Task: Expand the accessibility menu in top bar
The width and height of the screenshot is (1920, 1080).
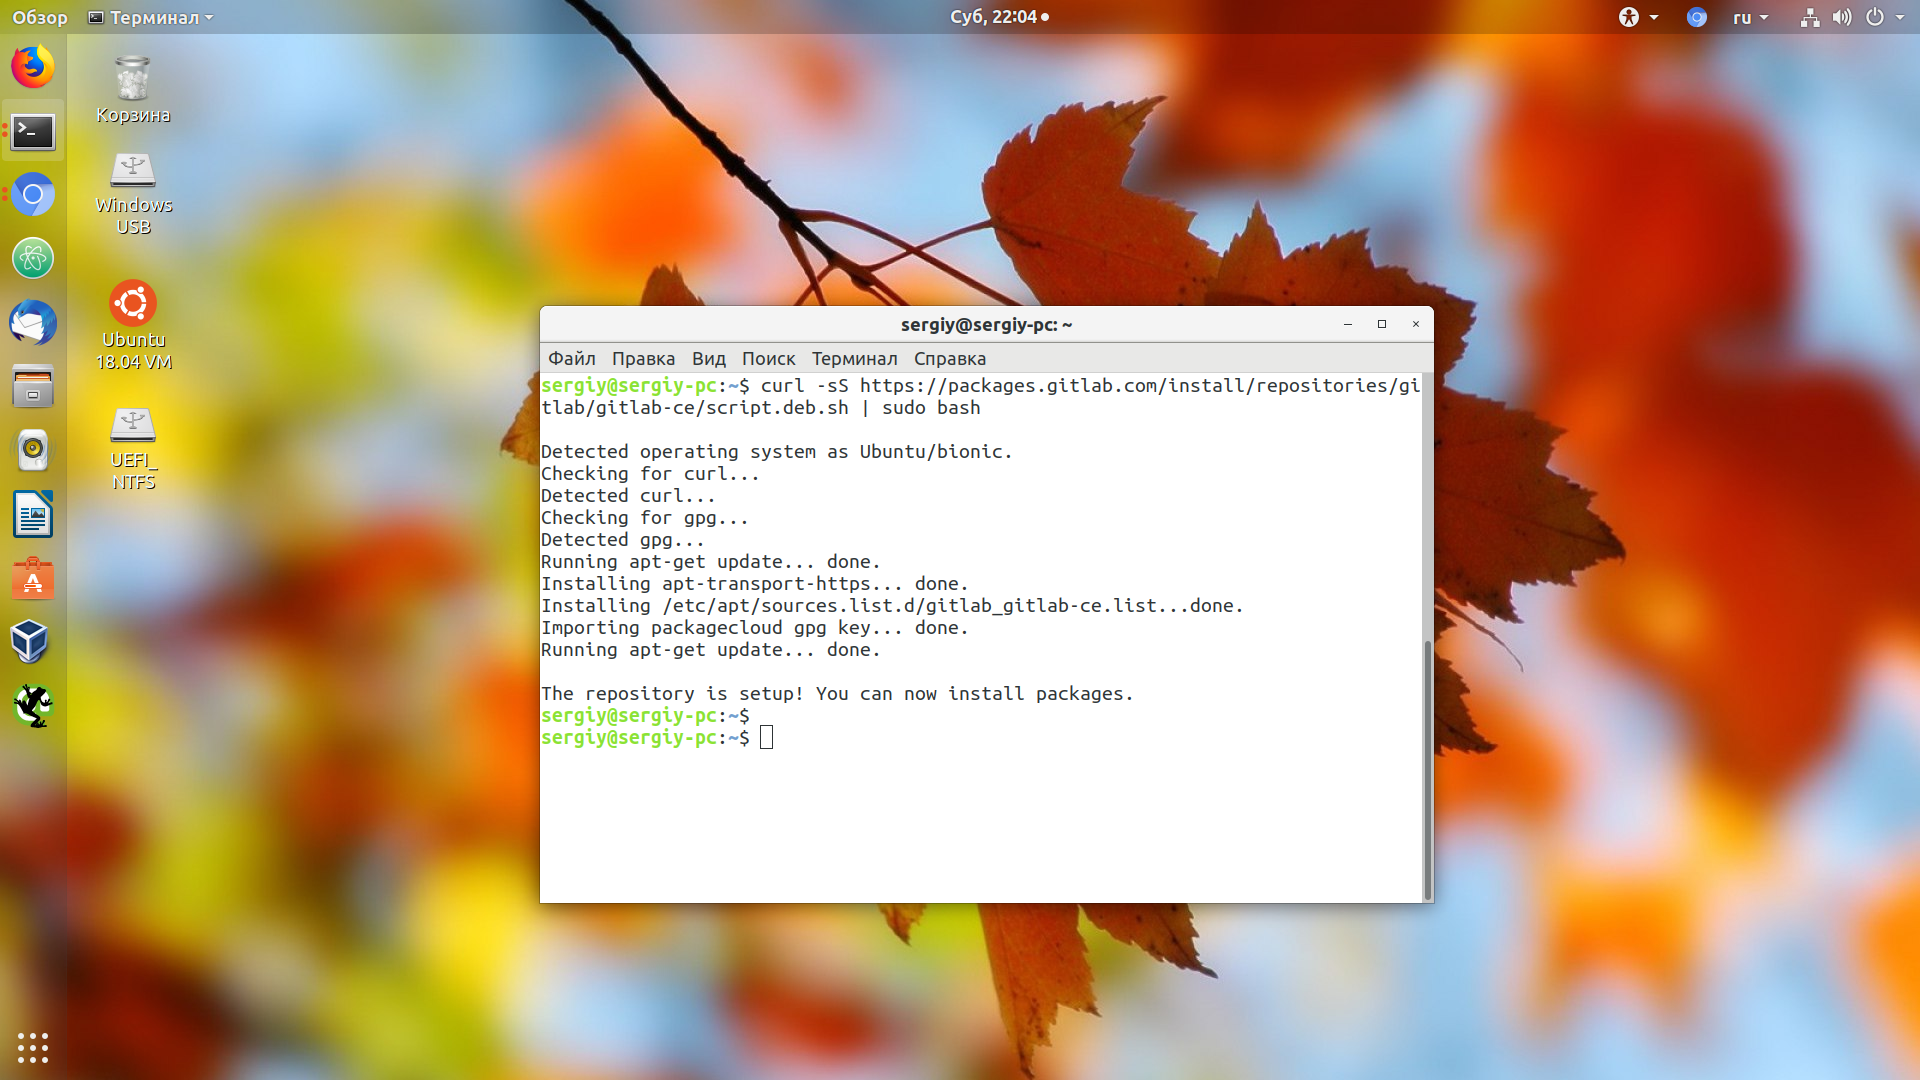Action: [x=1638, y=17]
